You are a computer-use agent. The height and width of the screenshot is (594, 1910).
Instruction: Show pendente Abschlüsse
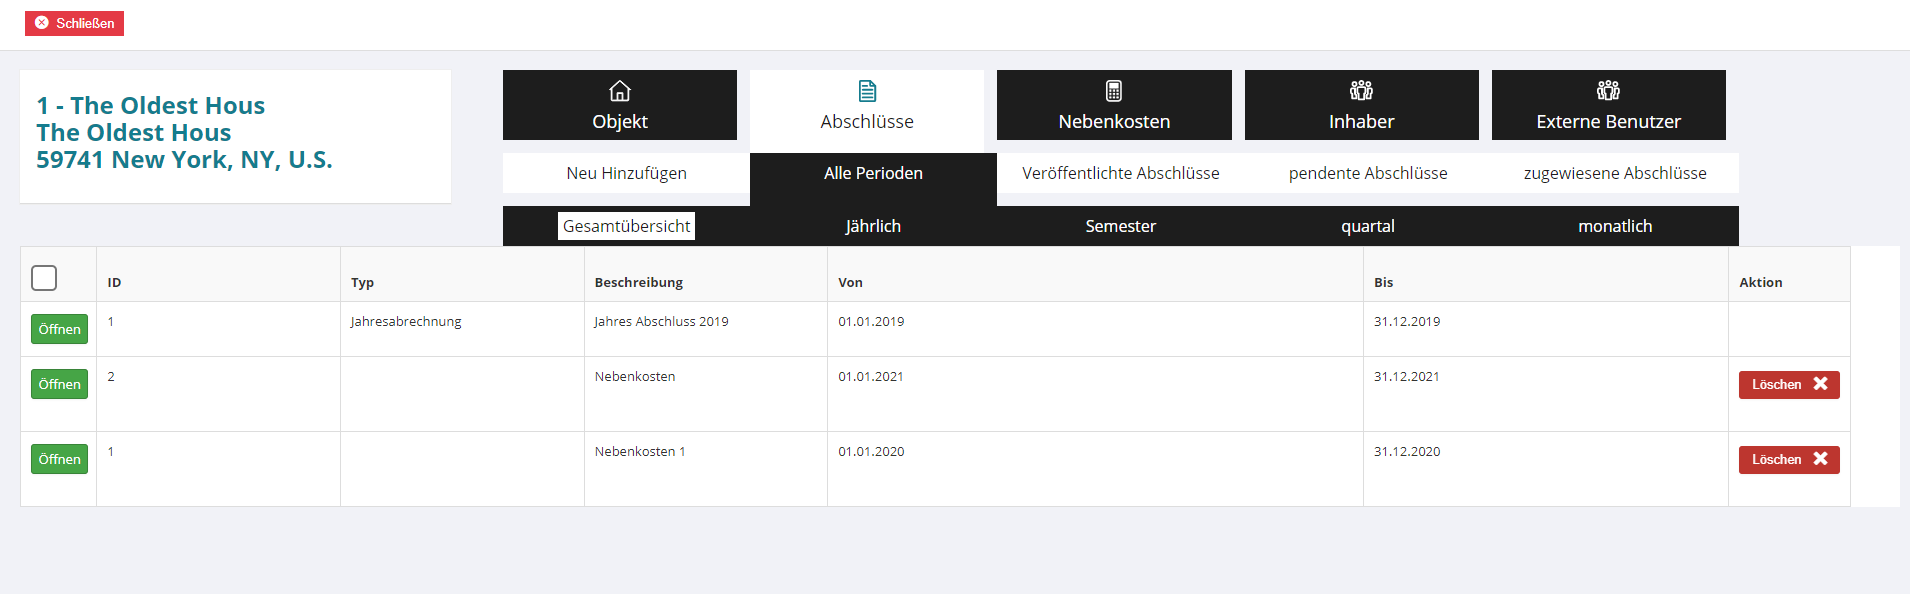point(1367,173)
